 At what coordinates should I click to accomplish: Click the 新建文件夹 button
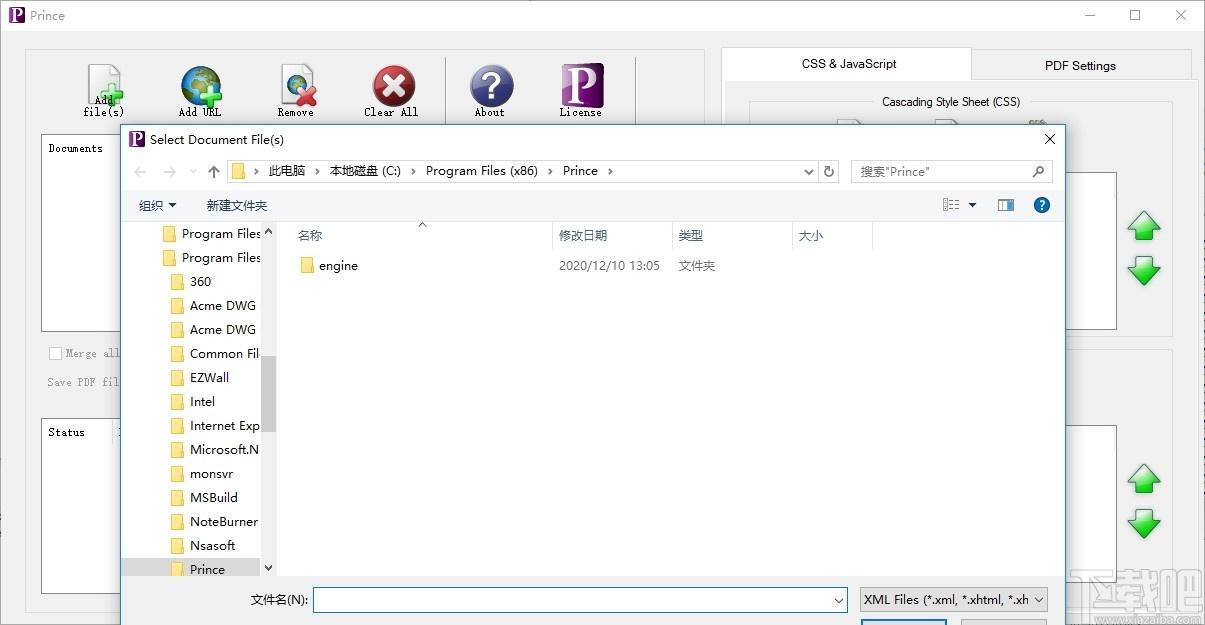[237, 205]
